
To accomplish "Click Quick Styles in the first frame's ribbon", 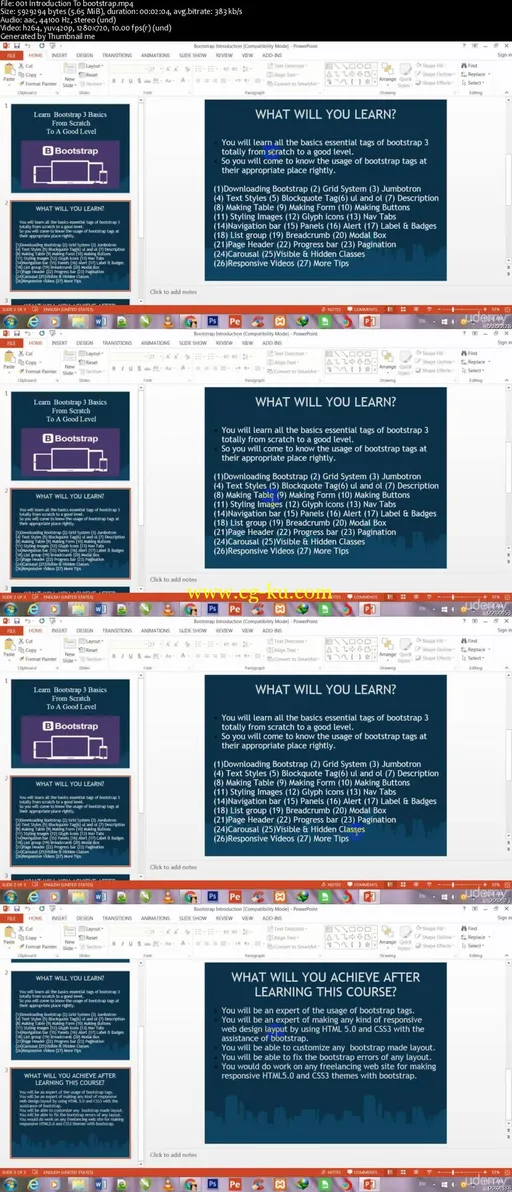I will pos(406,76).
